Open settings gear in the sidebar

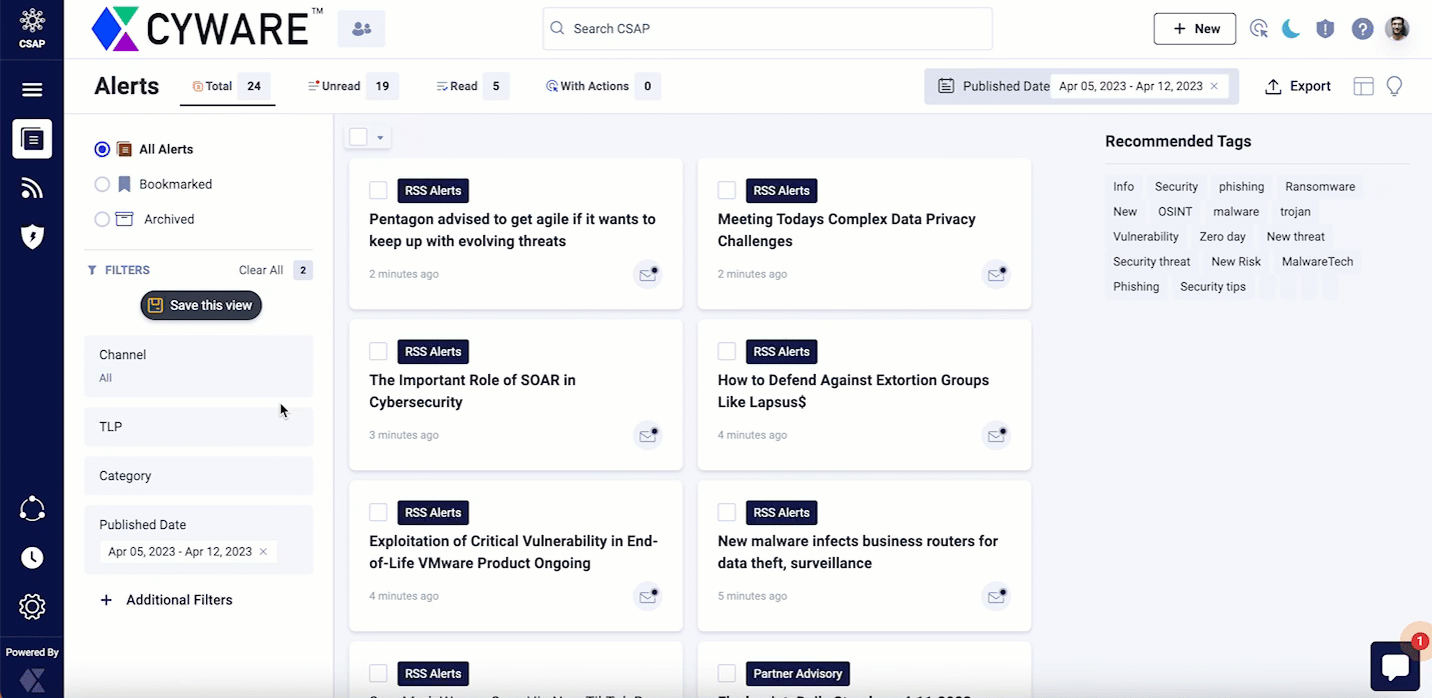pyautogui.click(x=32, y=606)
